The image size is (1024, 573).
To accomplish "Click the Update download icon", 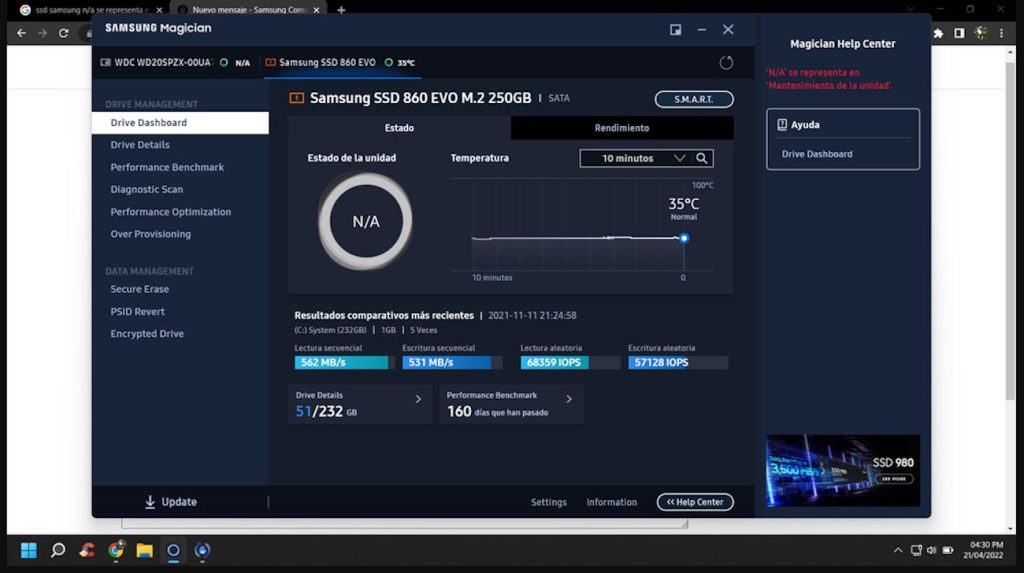I will pos(150,502).
